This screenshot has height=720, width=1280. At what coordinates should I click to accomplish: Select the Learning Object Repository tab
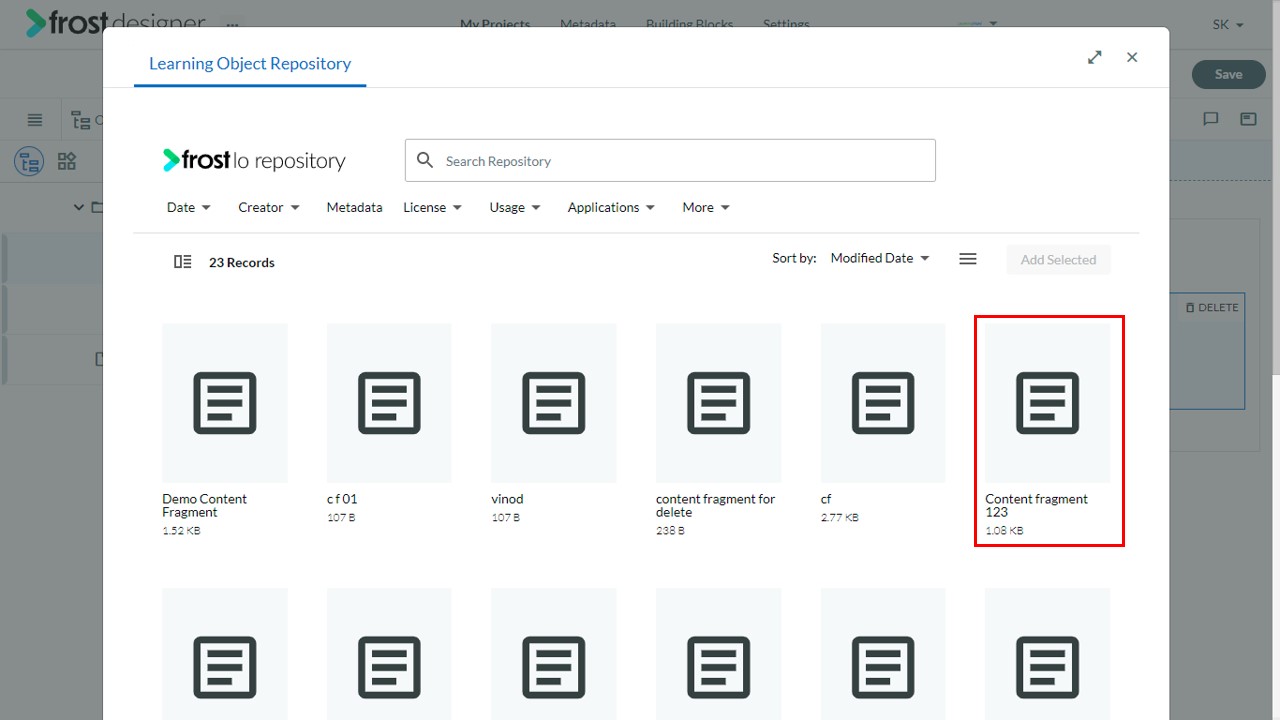tap(250, 63)
